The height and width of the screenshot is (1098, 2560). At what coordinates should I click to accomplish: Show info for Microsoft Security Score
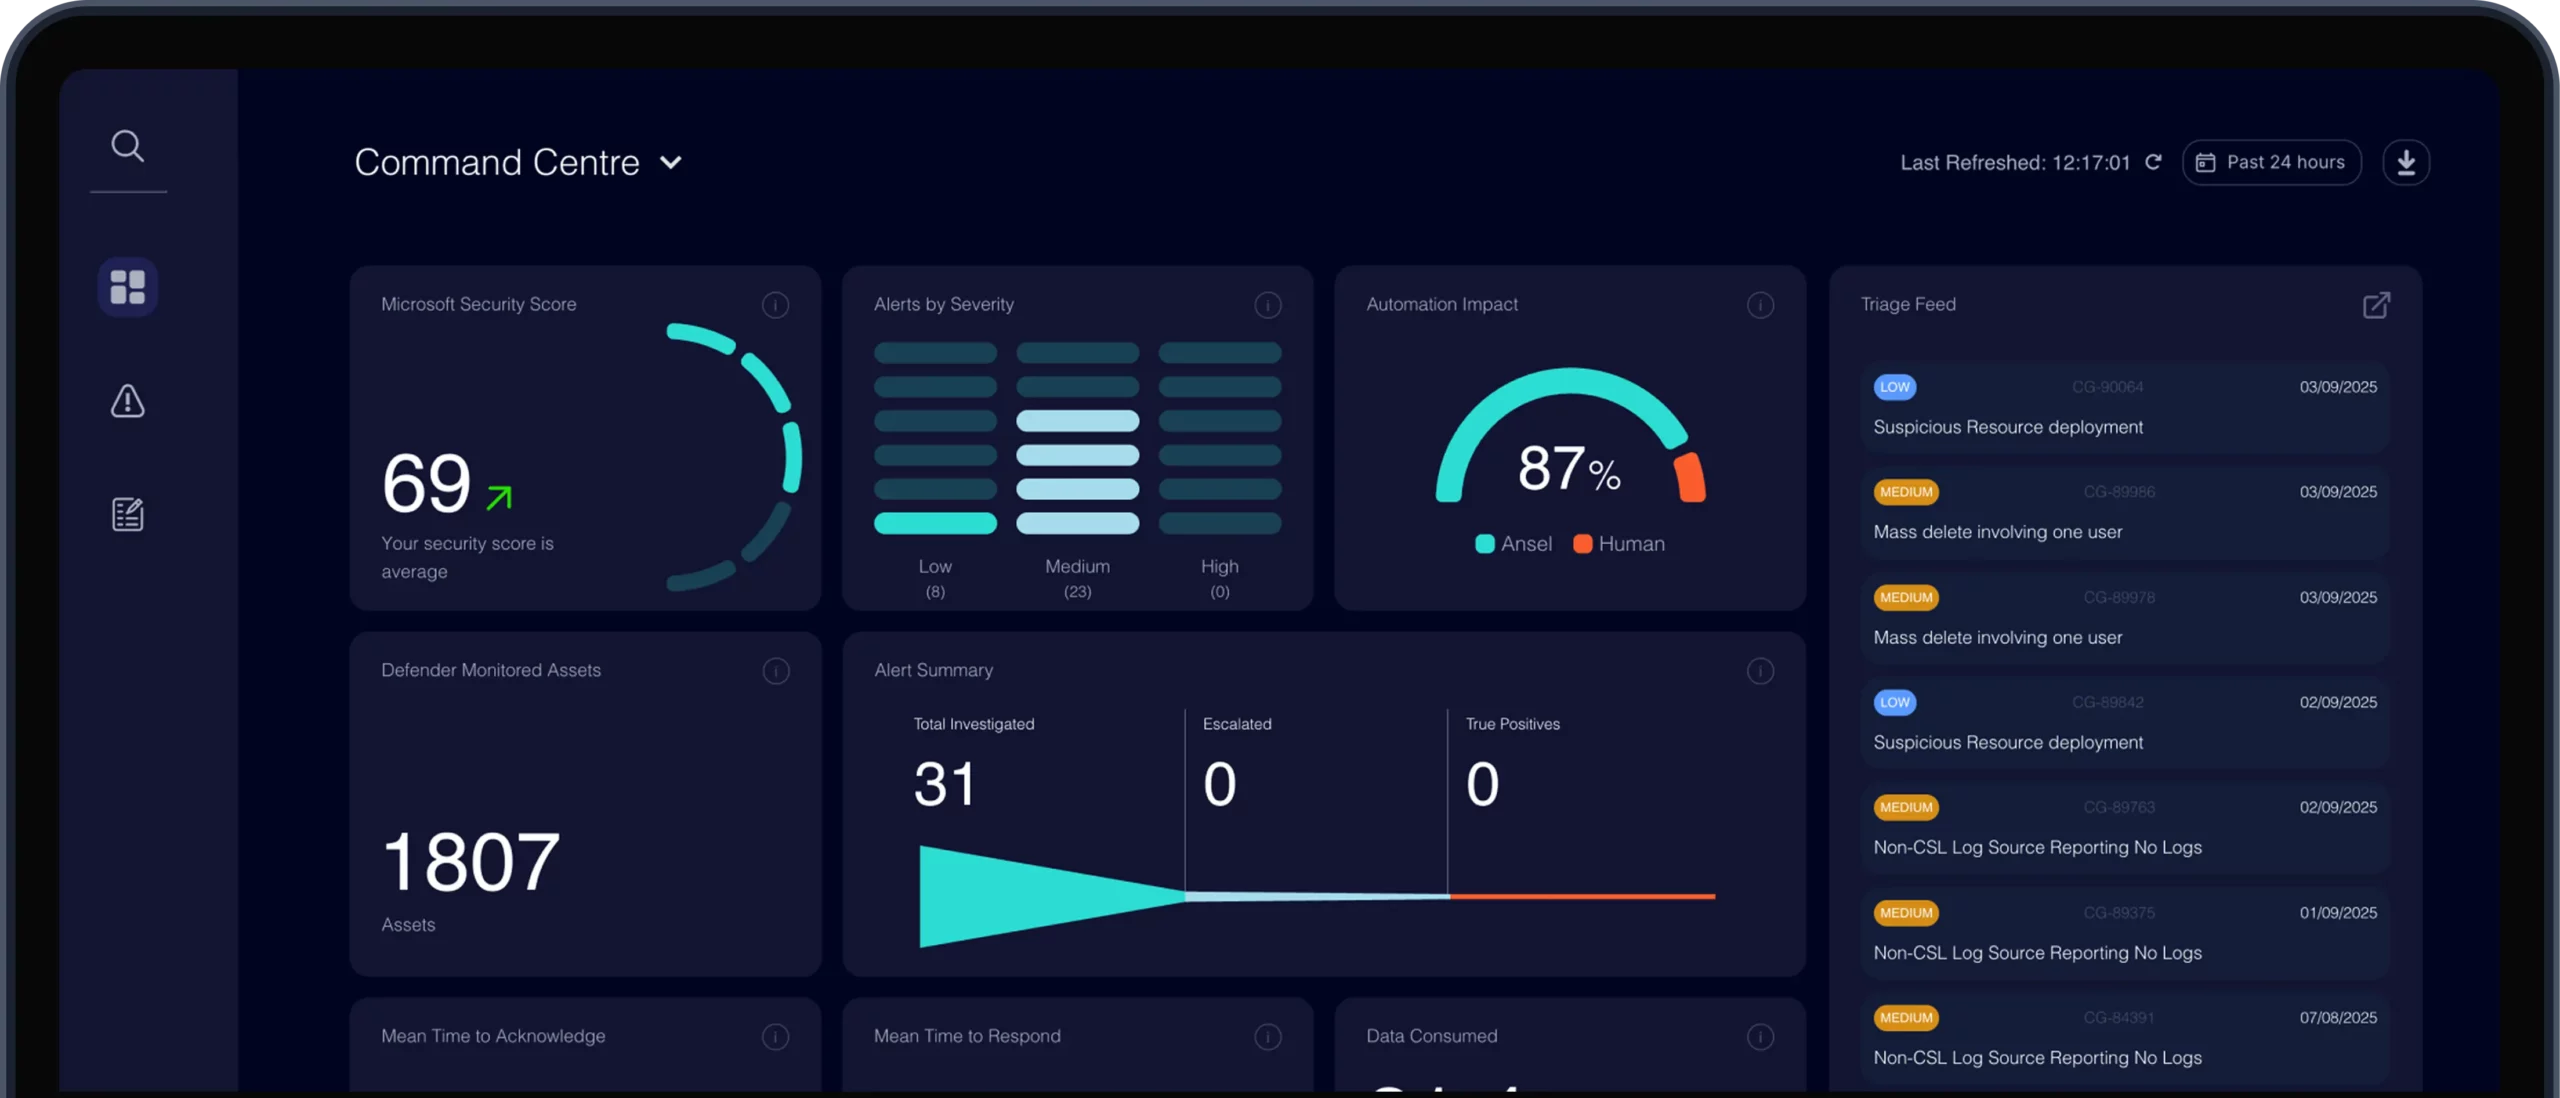[775, 305]
